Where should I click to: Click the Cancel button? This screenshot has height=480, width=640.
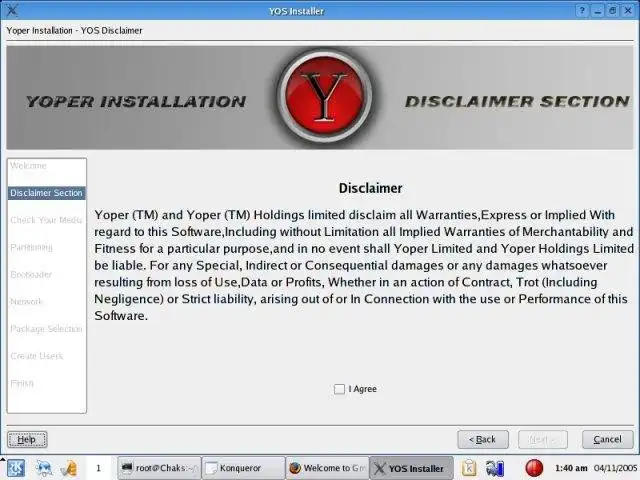pos(607,440)
